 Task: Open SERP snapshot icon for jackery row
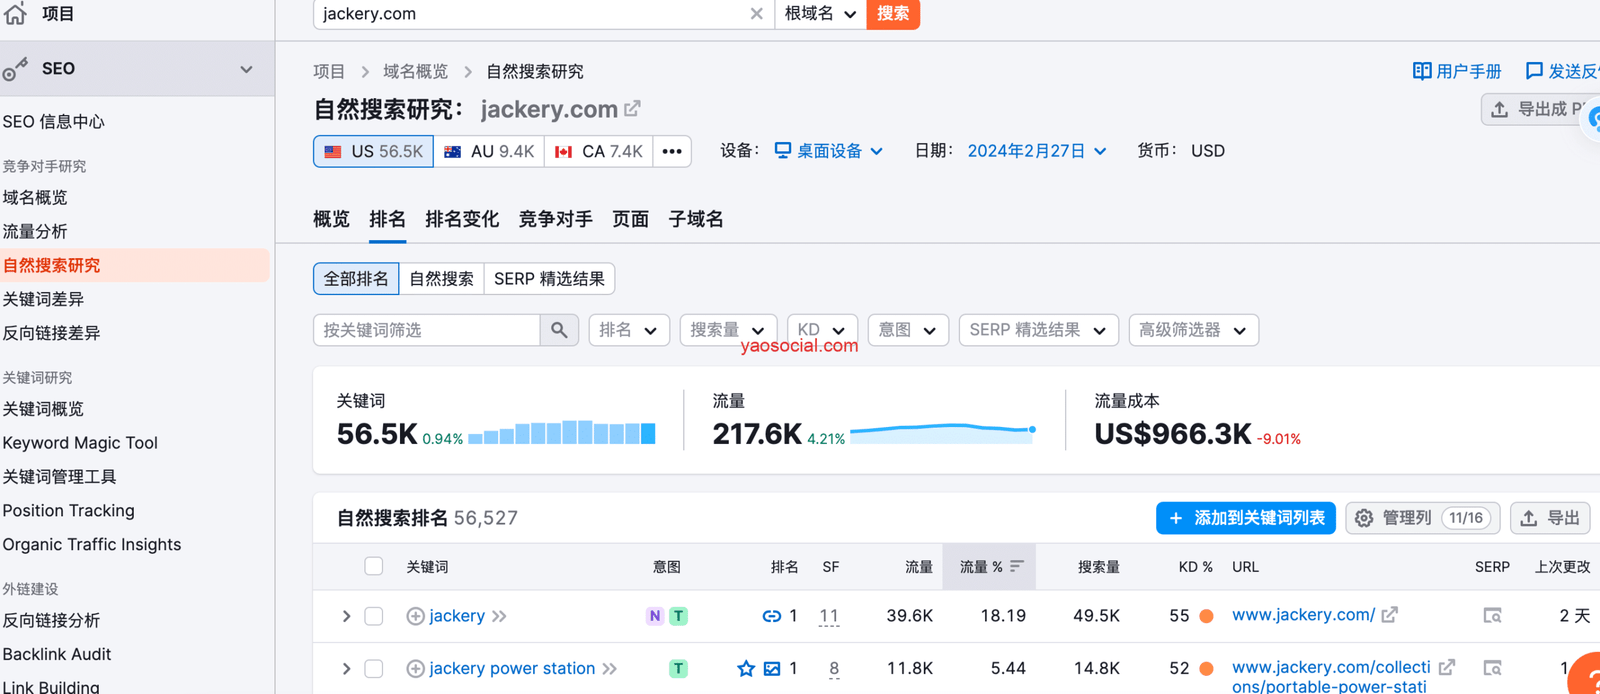1492,616
